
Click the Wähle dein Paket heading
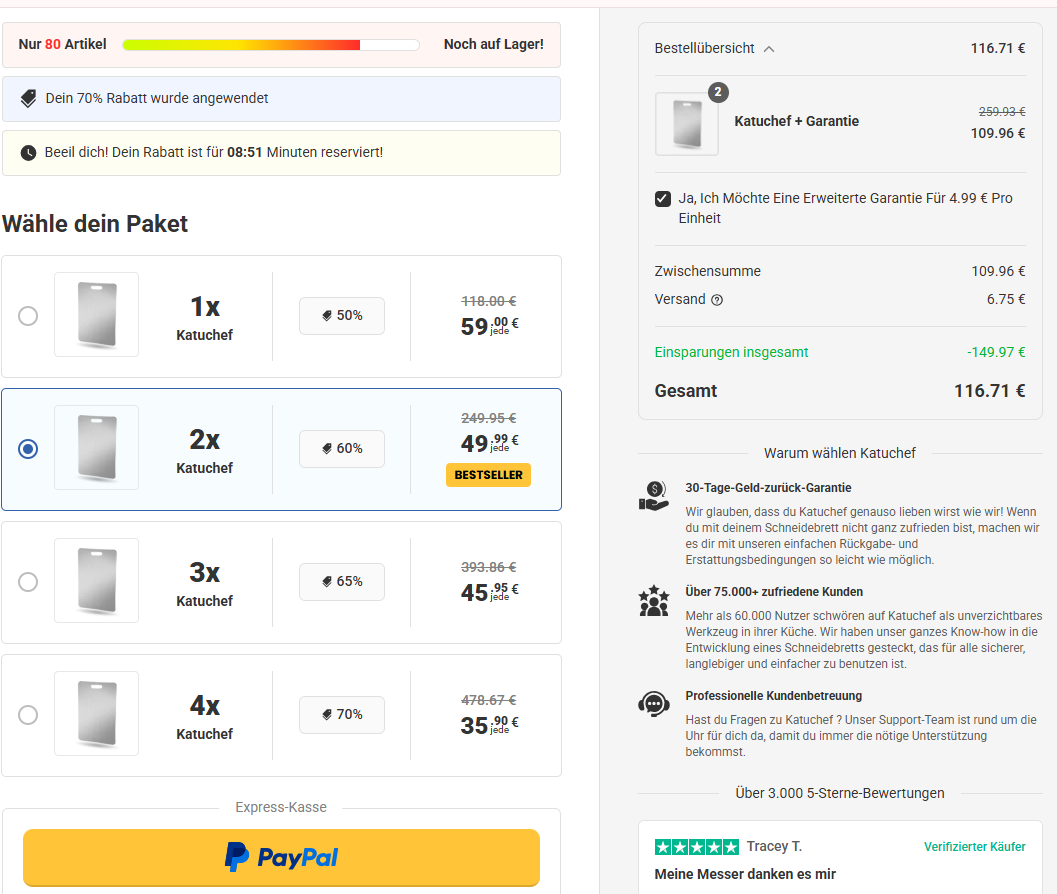(94, 224)
